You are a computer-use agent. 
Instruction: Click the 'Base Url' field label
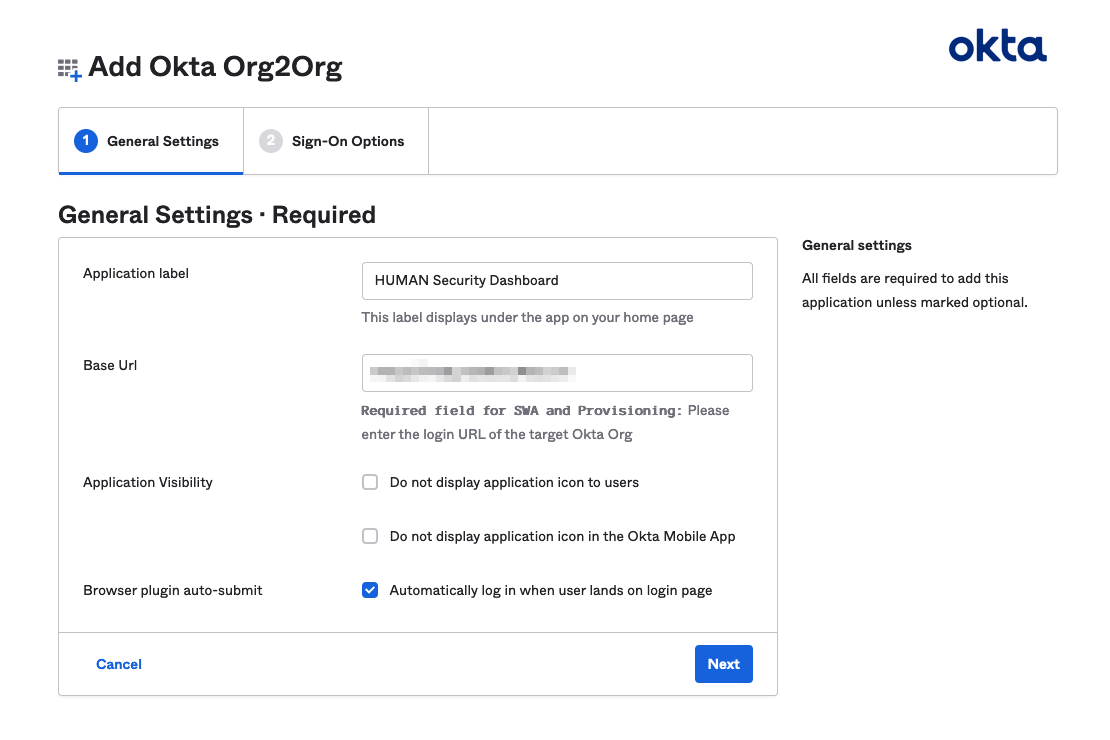pyautogui.click(x=110, y=365)
